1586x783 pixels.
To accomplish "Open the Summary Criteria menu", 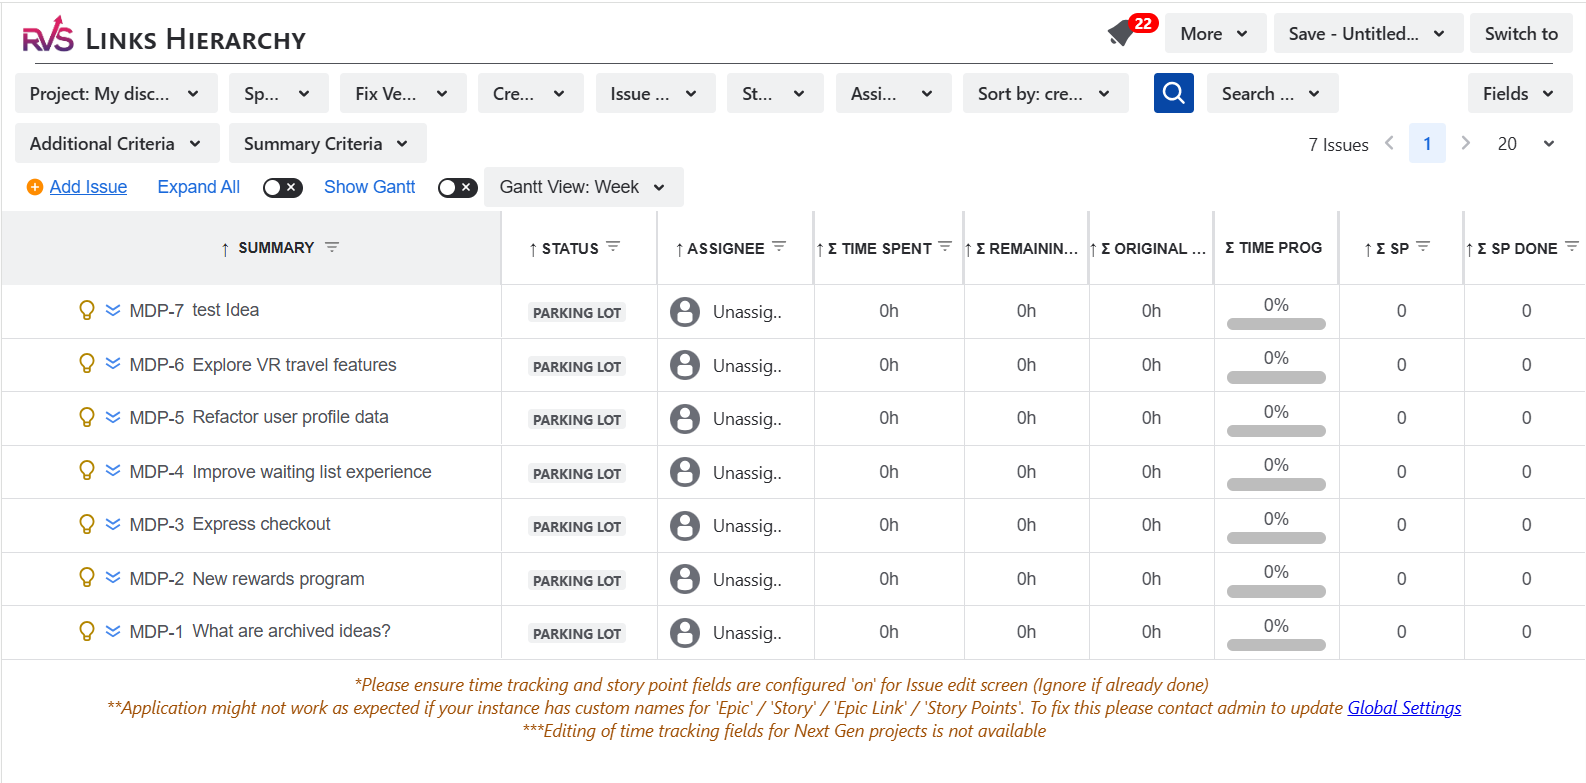I will pos(328,143).
